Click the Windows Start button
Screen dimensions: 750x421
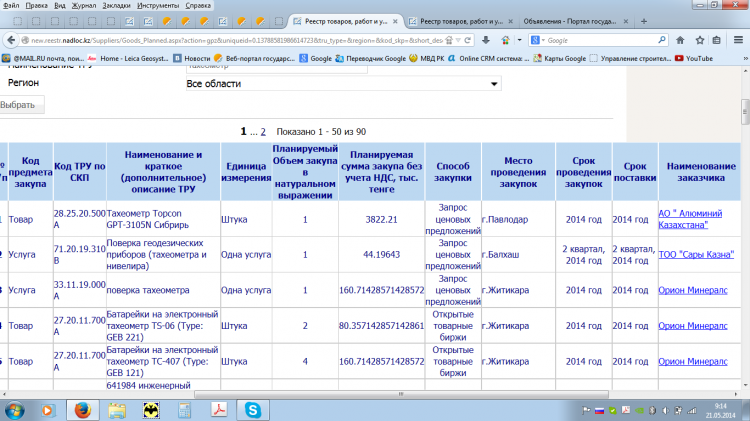point(15,408)
